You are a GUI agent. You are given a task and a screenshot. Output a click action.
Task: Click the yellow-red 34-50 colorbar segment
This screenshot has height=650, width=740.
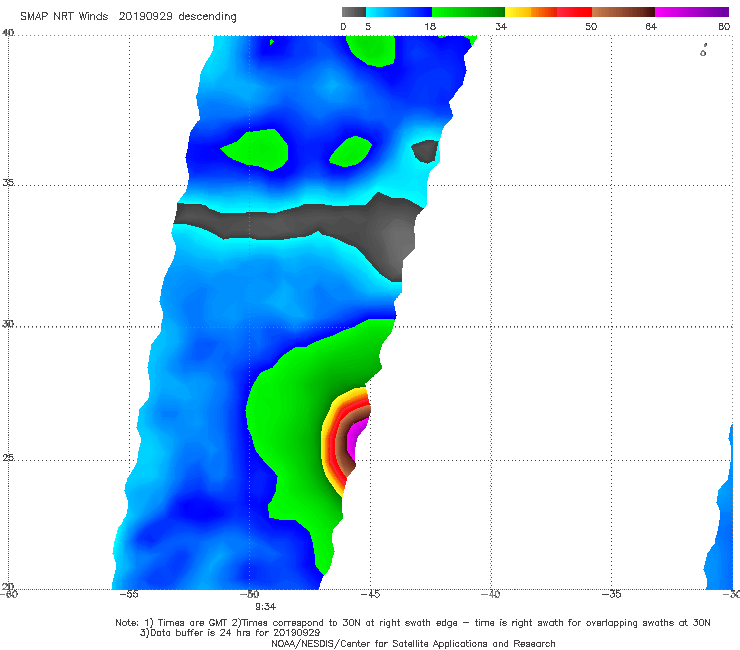click(548, 12)
